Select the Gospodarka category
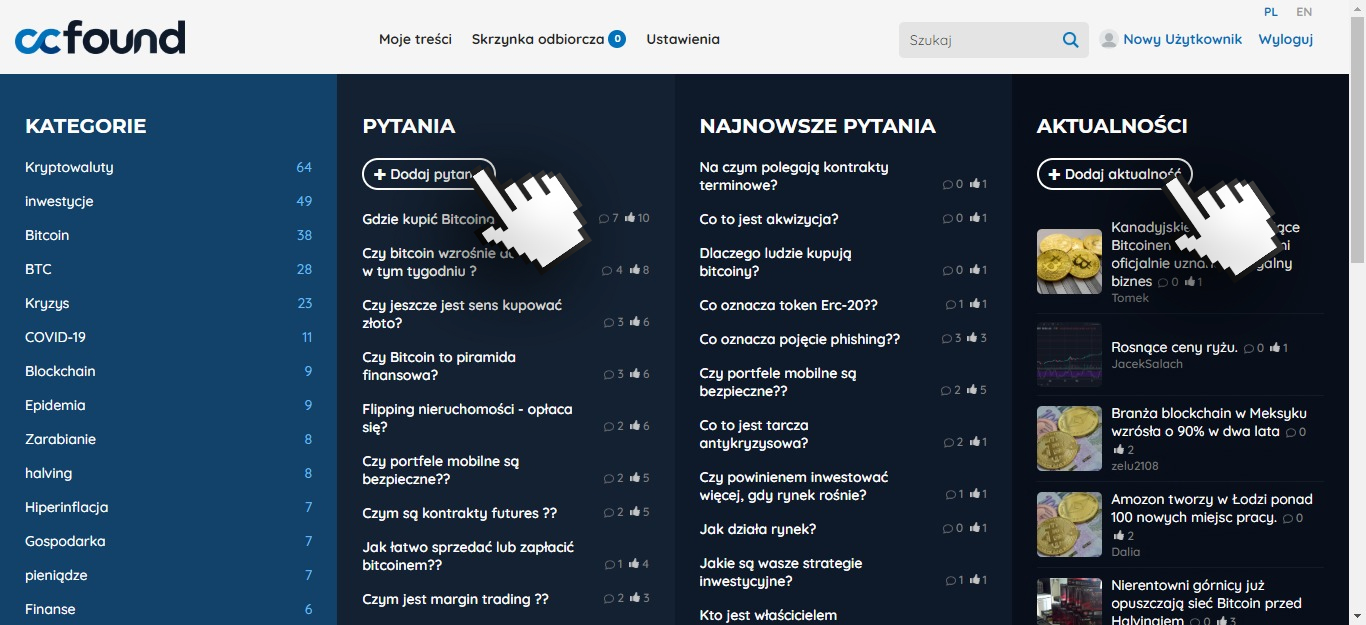This screenshot has width=1366, height=625. [65, 541]
